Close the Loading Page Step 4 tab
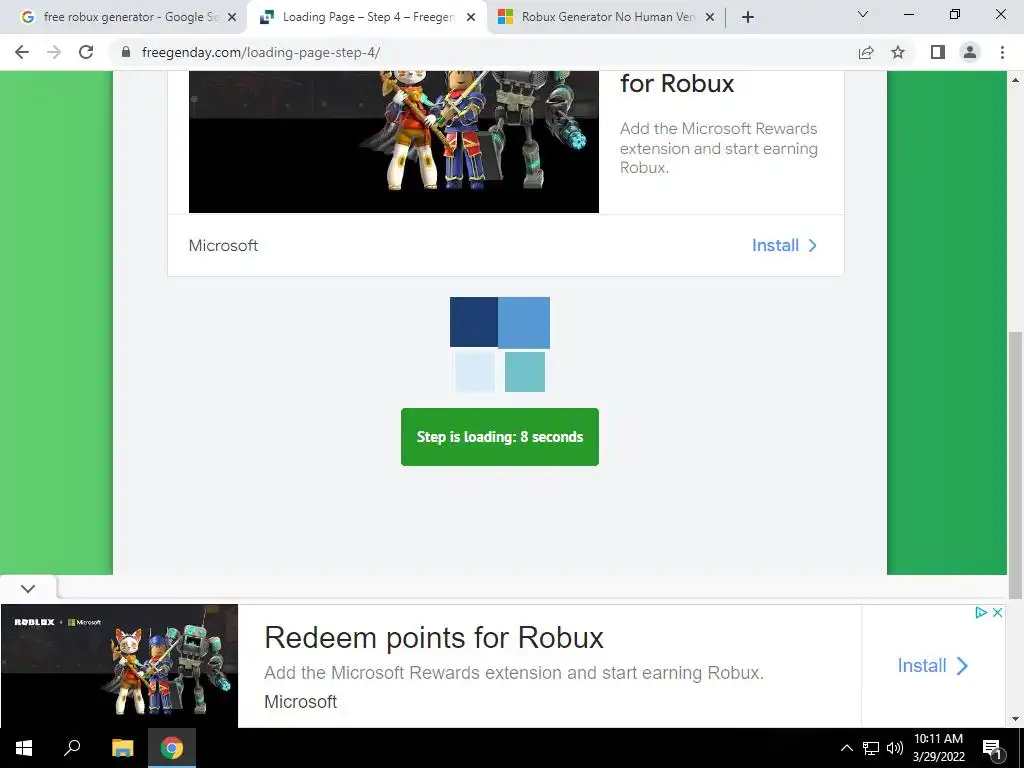This screenshot has height=768, width=1024. pyautogui.click(x=471, y=18)
